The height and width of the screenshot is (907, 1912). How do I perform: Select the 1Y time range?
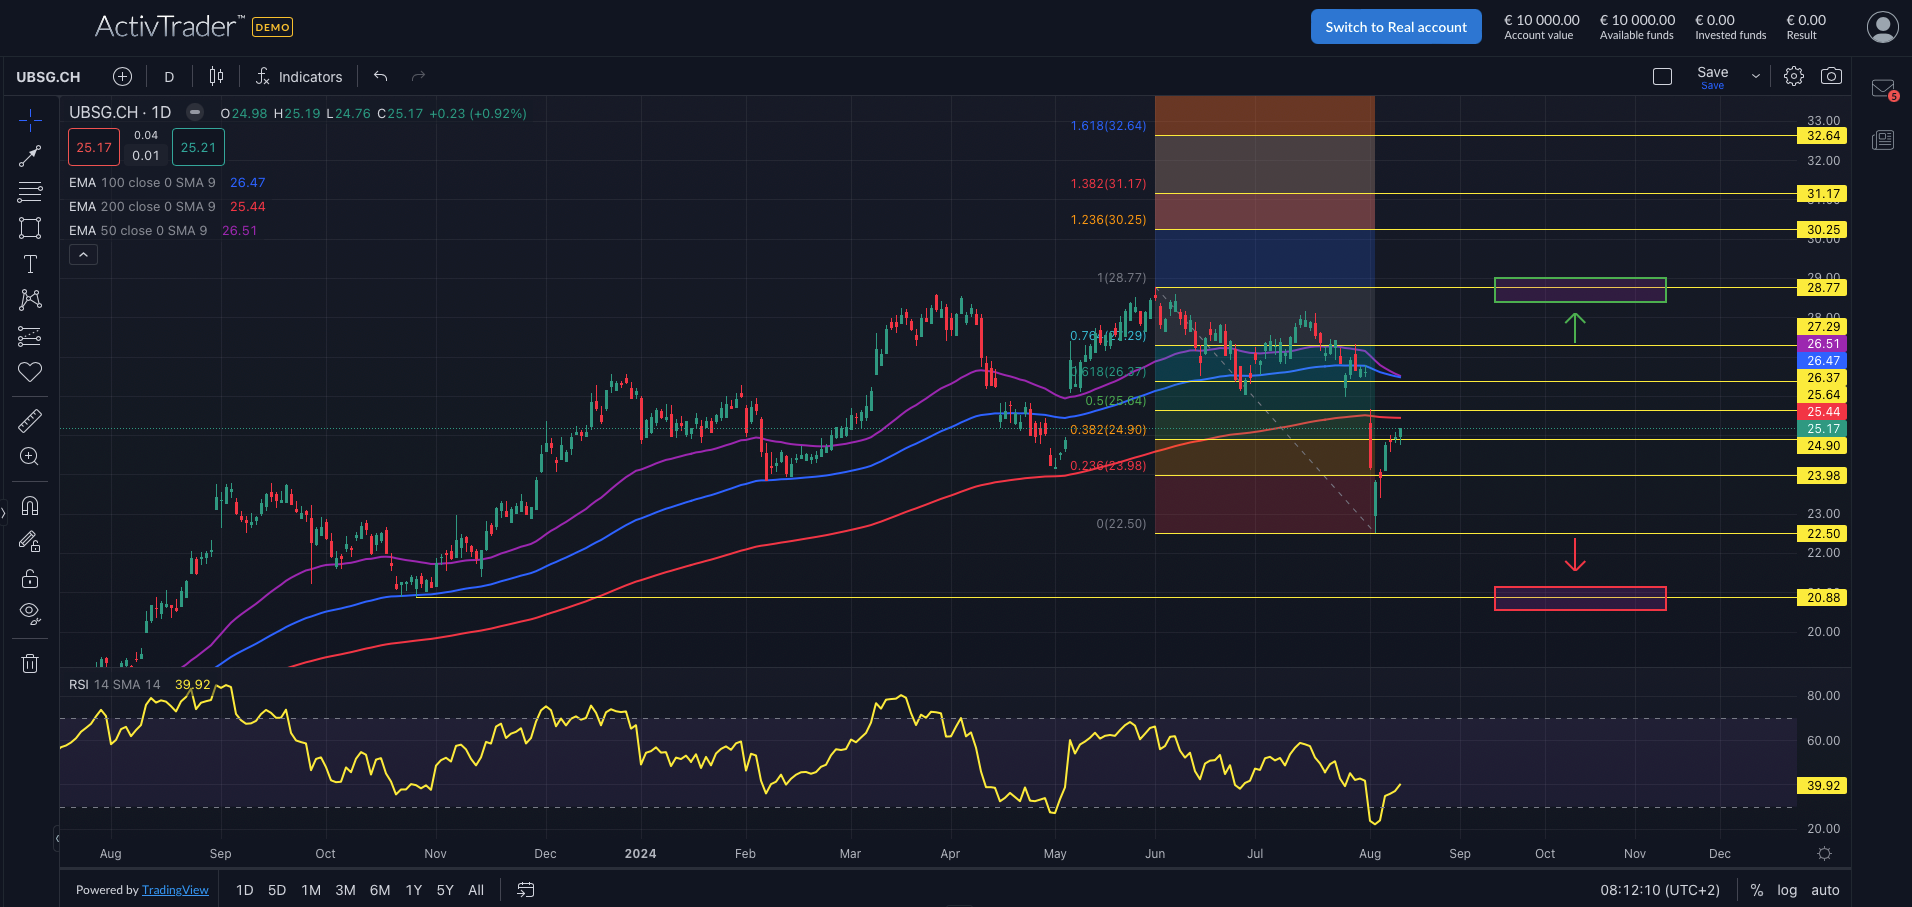click(414, 890)
